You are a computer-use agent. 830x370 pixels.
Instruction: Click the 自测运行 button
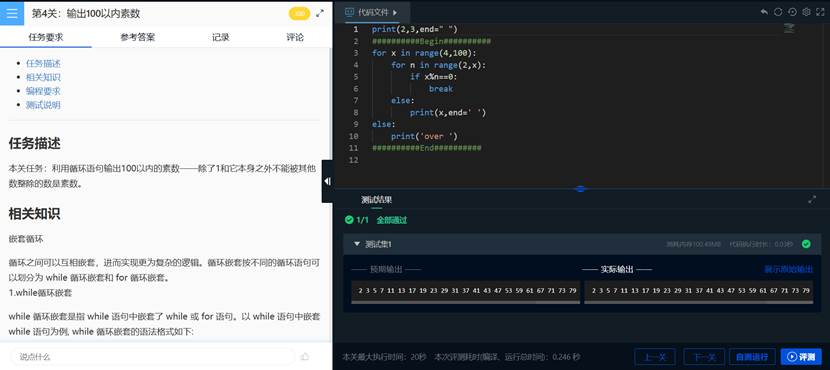(x=752, y=357)
